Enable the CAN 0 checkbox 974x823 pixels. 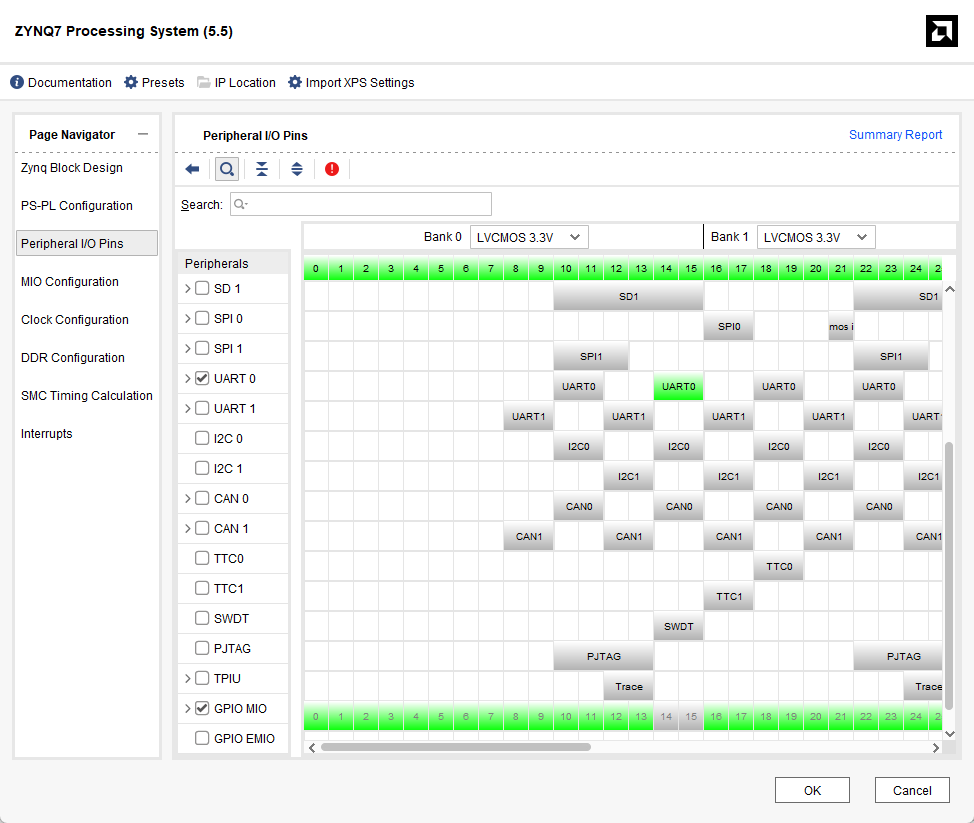[202, 498]
